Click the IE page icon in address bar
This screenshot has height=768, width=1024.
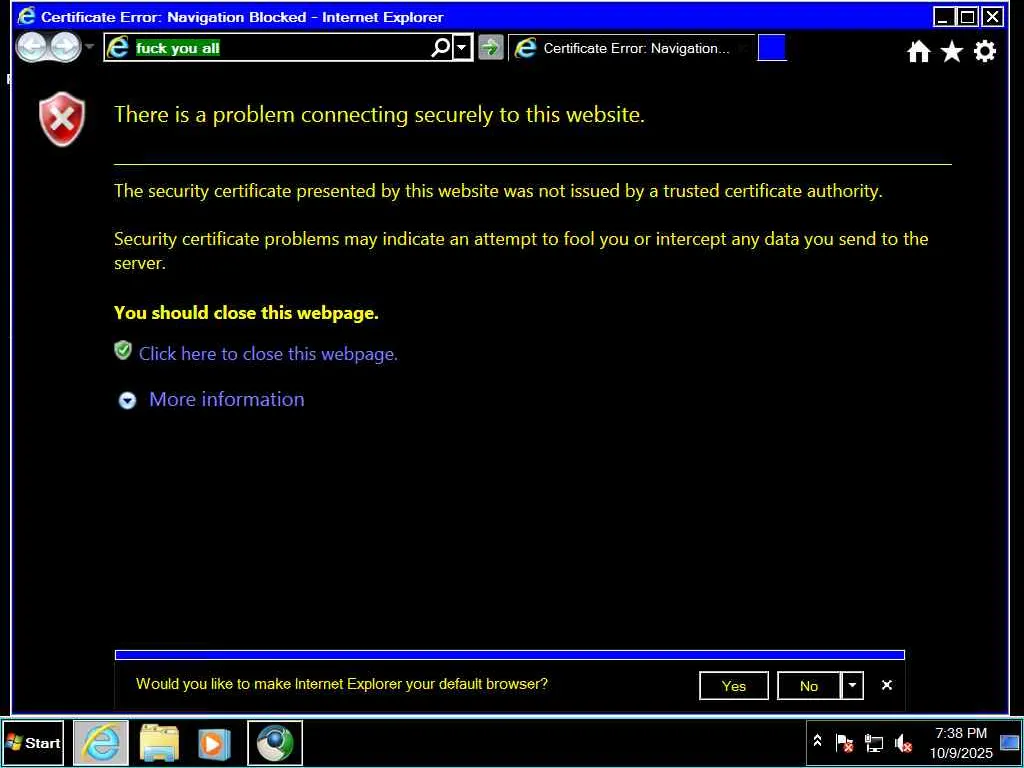118,48
